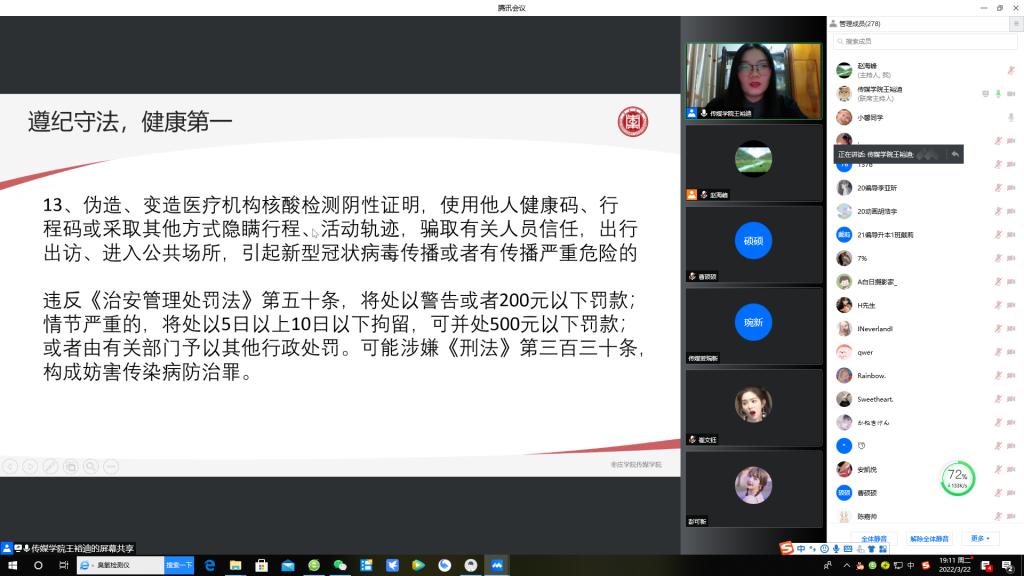Select member 21编导升本1班 in list
1024x576 pixels.
pos(925,235)
